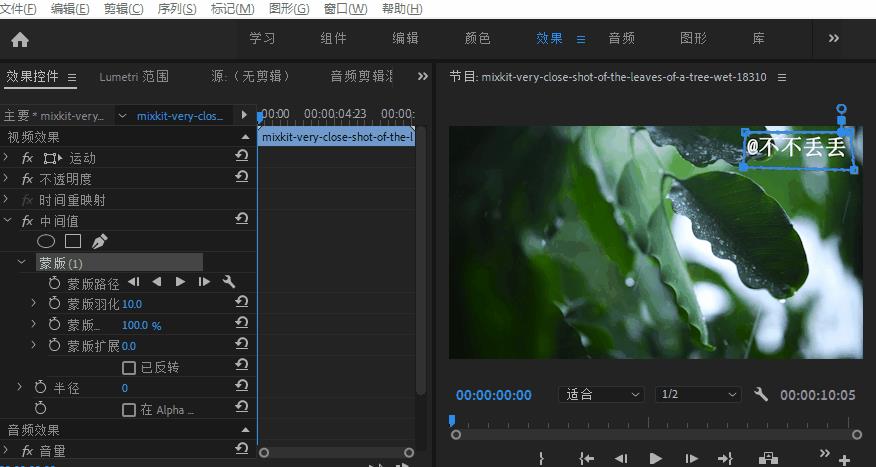The image size is (876, 467).
Task: Toggle the 音量 fx effect
Action: tap(27, 451)
